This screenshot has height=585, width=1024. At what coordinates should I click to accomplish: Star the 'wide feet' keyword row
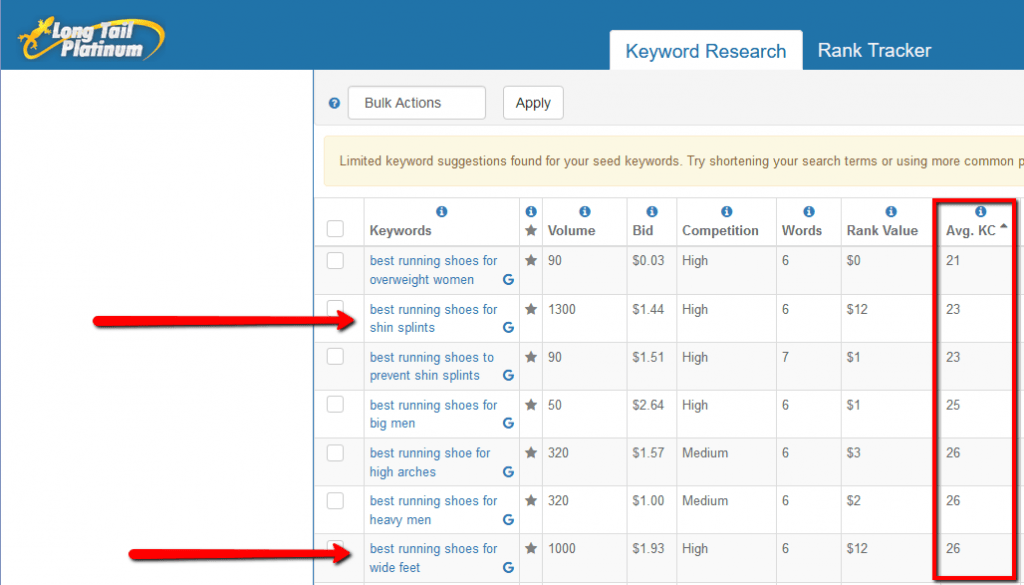[x=531, y=548]
